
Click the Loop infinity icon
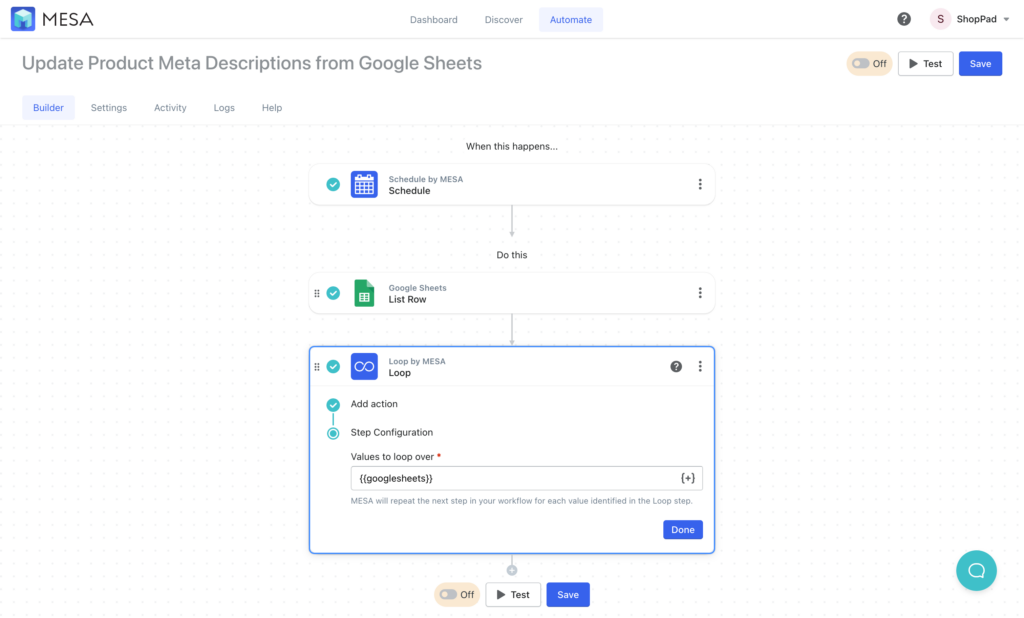tap(364, 366)
